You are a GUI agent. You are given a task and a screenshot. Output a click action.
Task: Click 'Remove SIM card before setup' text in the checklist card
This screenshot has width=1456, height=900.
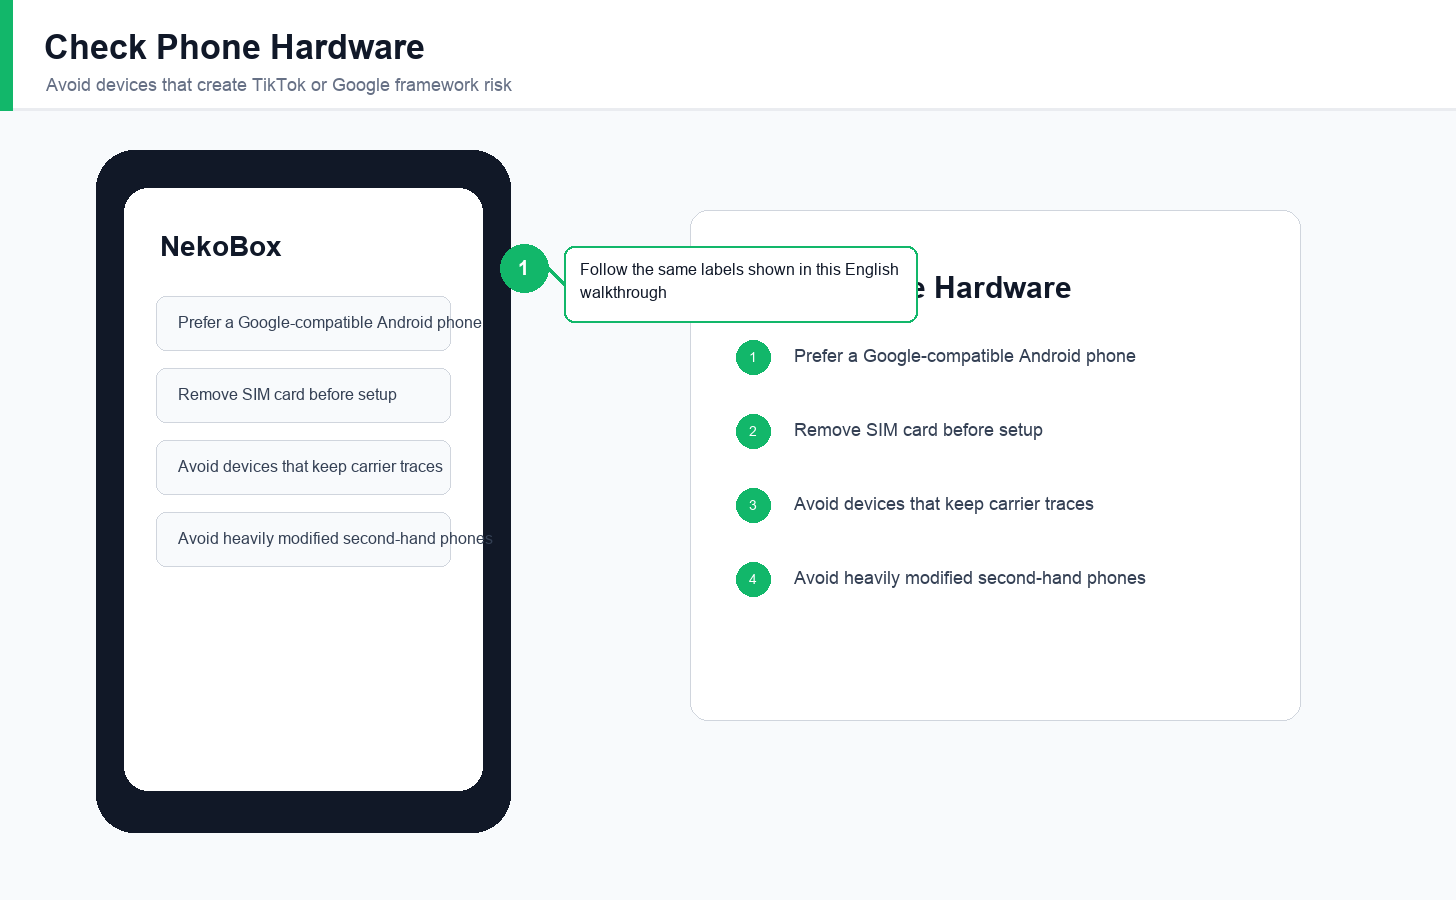point(918,430)
